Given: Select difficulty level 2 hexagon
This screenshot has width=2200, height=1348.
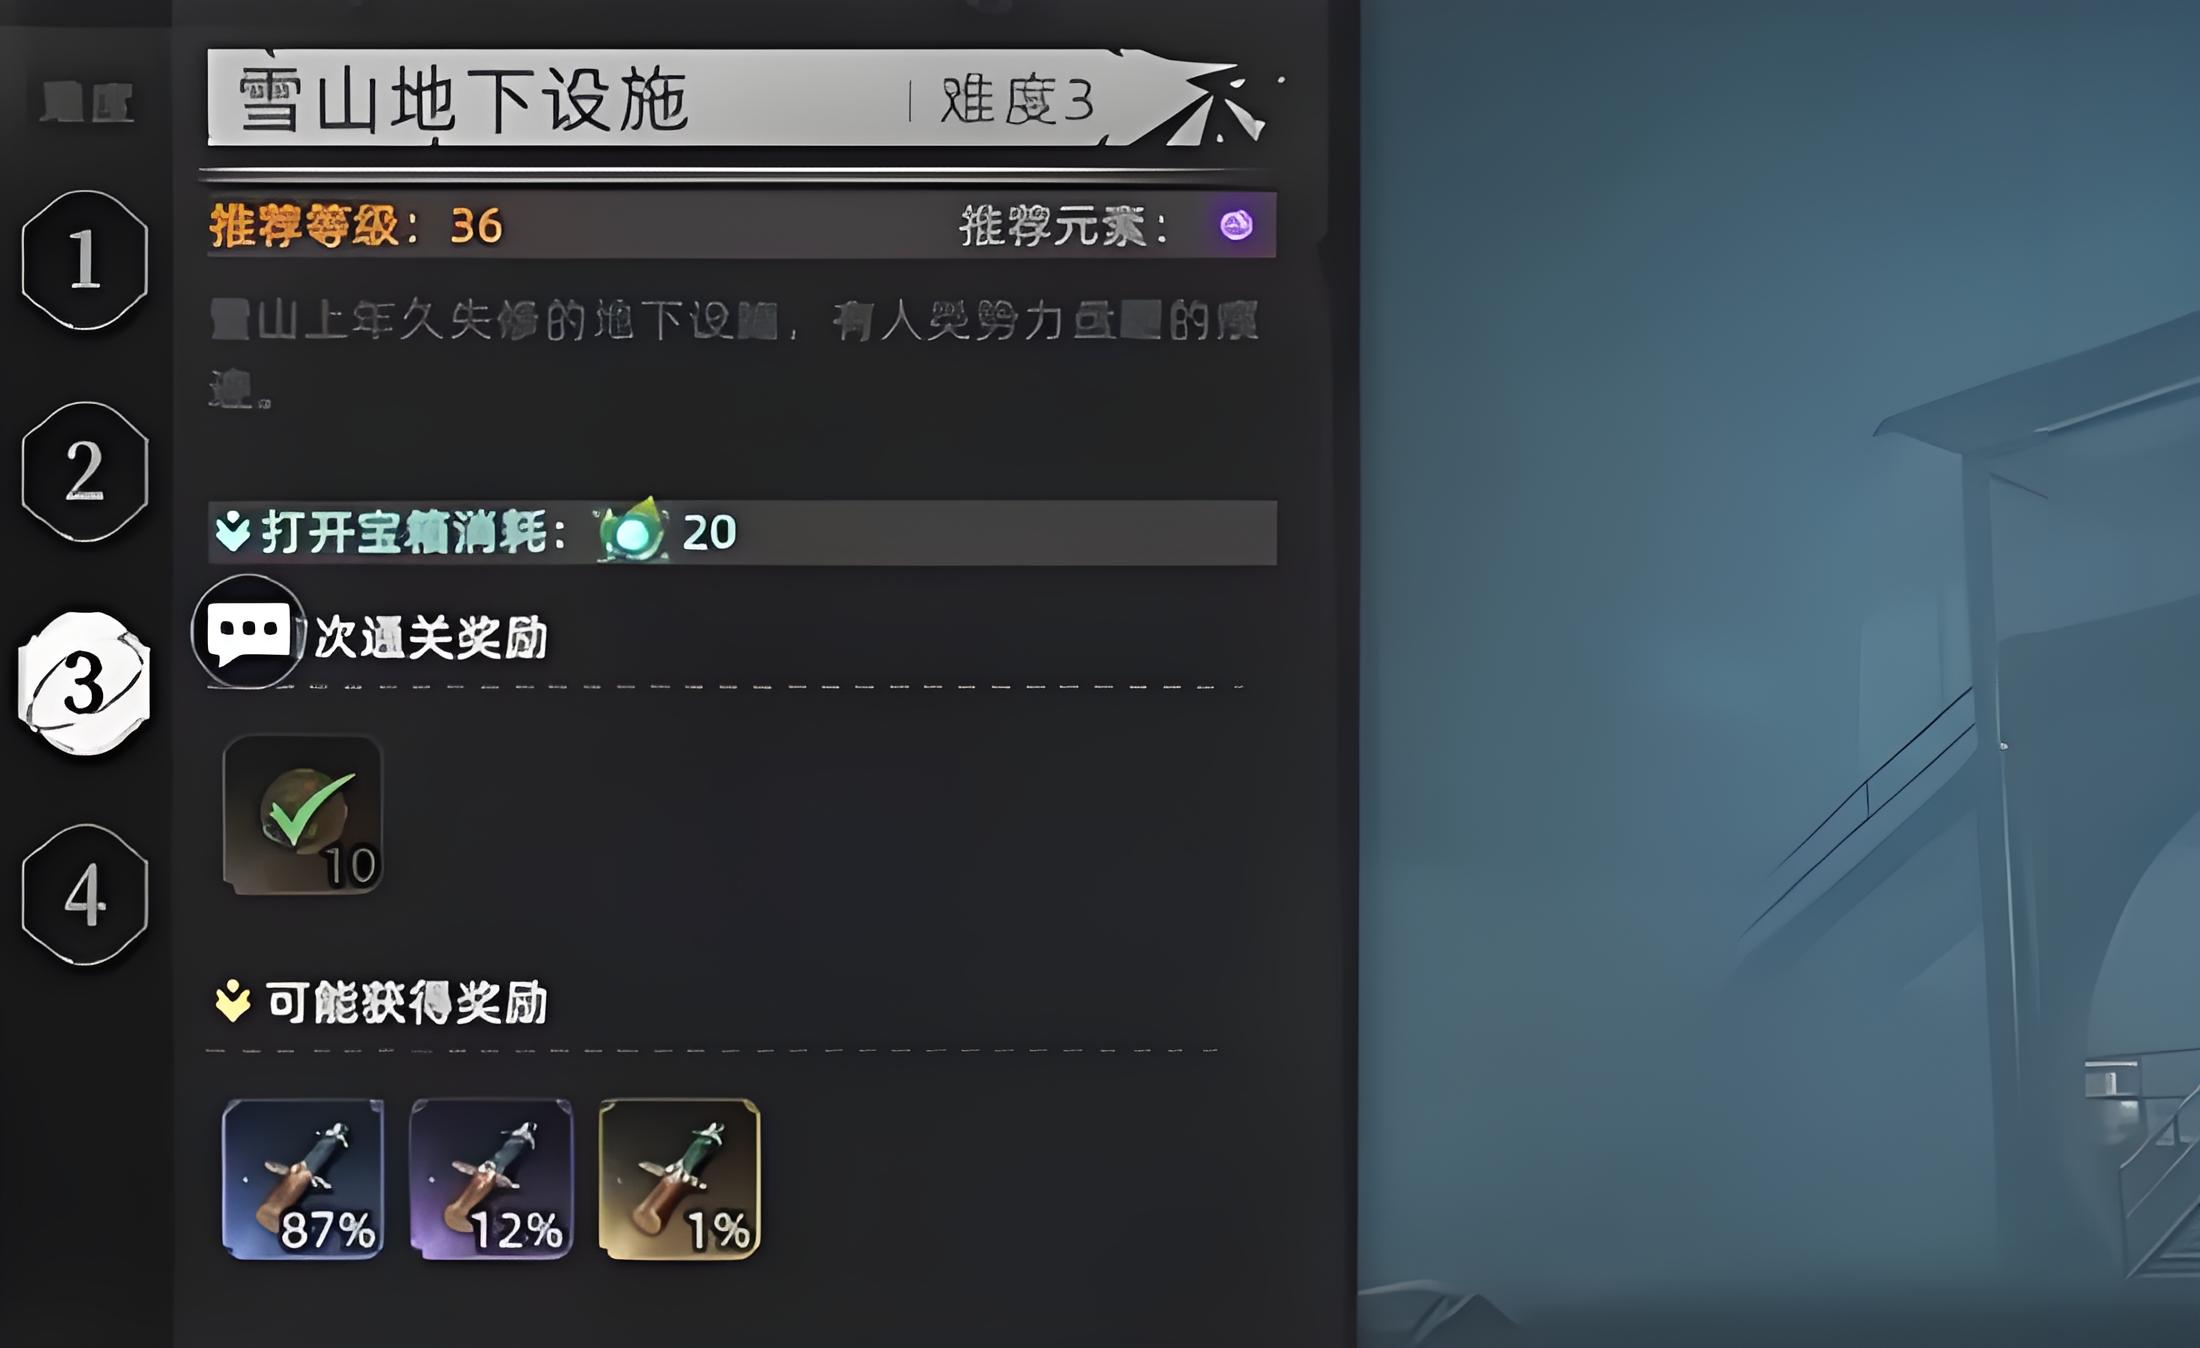Looking at the screenshot, I should (x=85, y=471).
